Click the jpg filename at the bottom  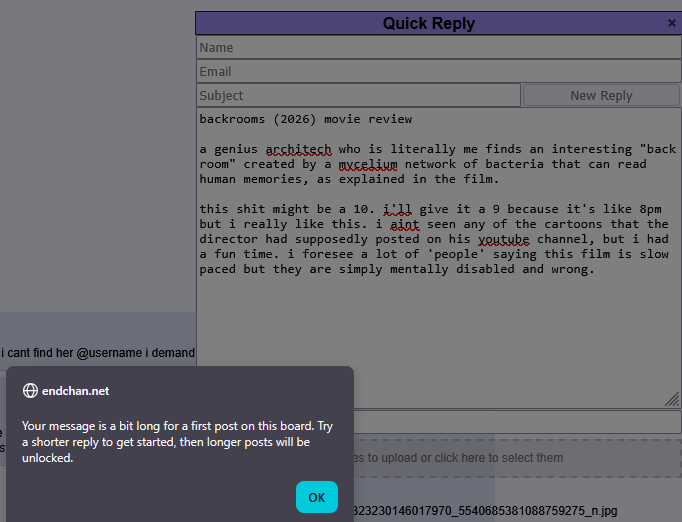click(485, 511)
